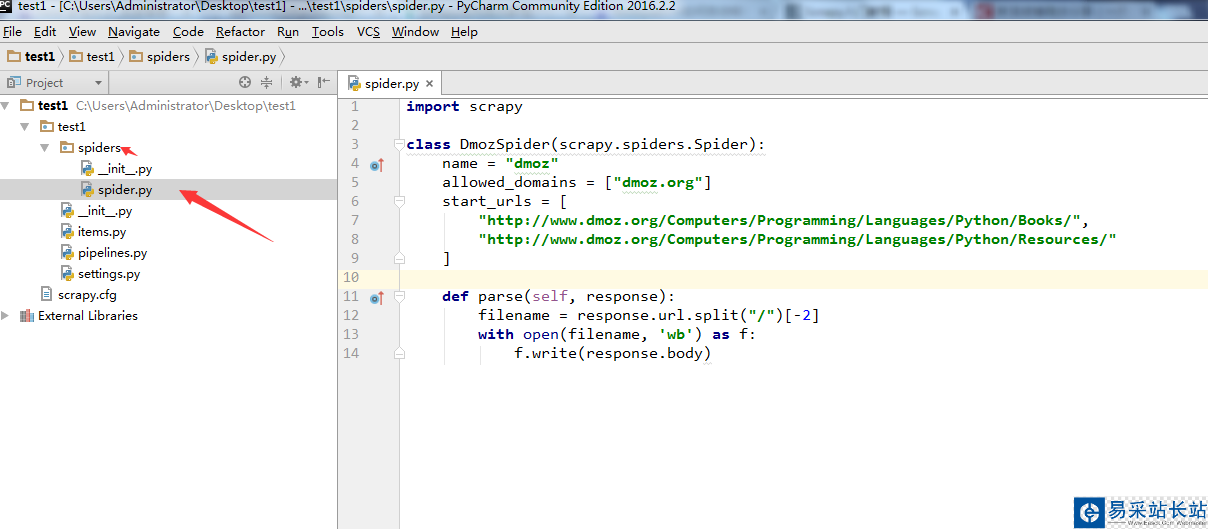Open the Navigate menu
This screenshot has height=529, width=1208.
click(134, 32)
